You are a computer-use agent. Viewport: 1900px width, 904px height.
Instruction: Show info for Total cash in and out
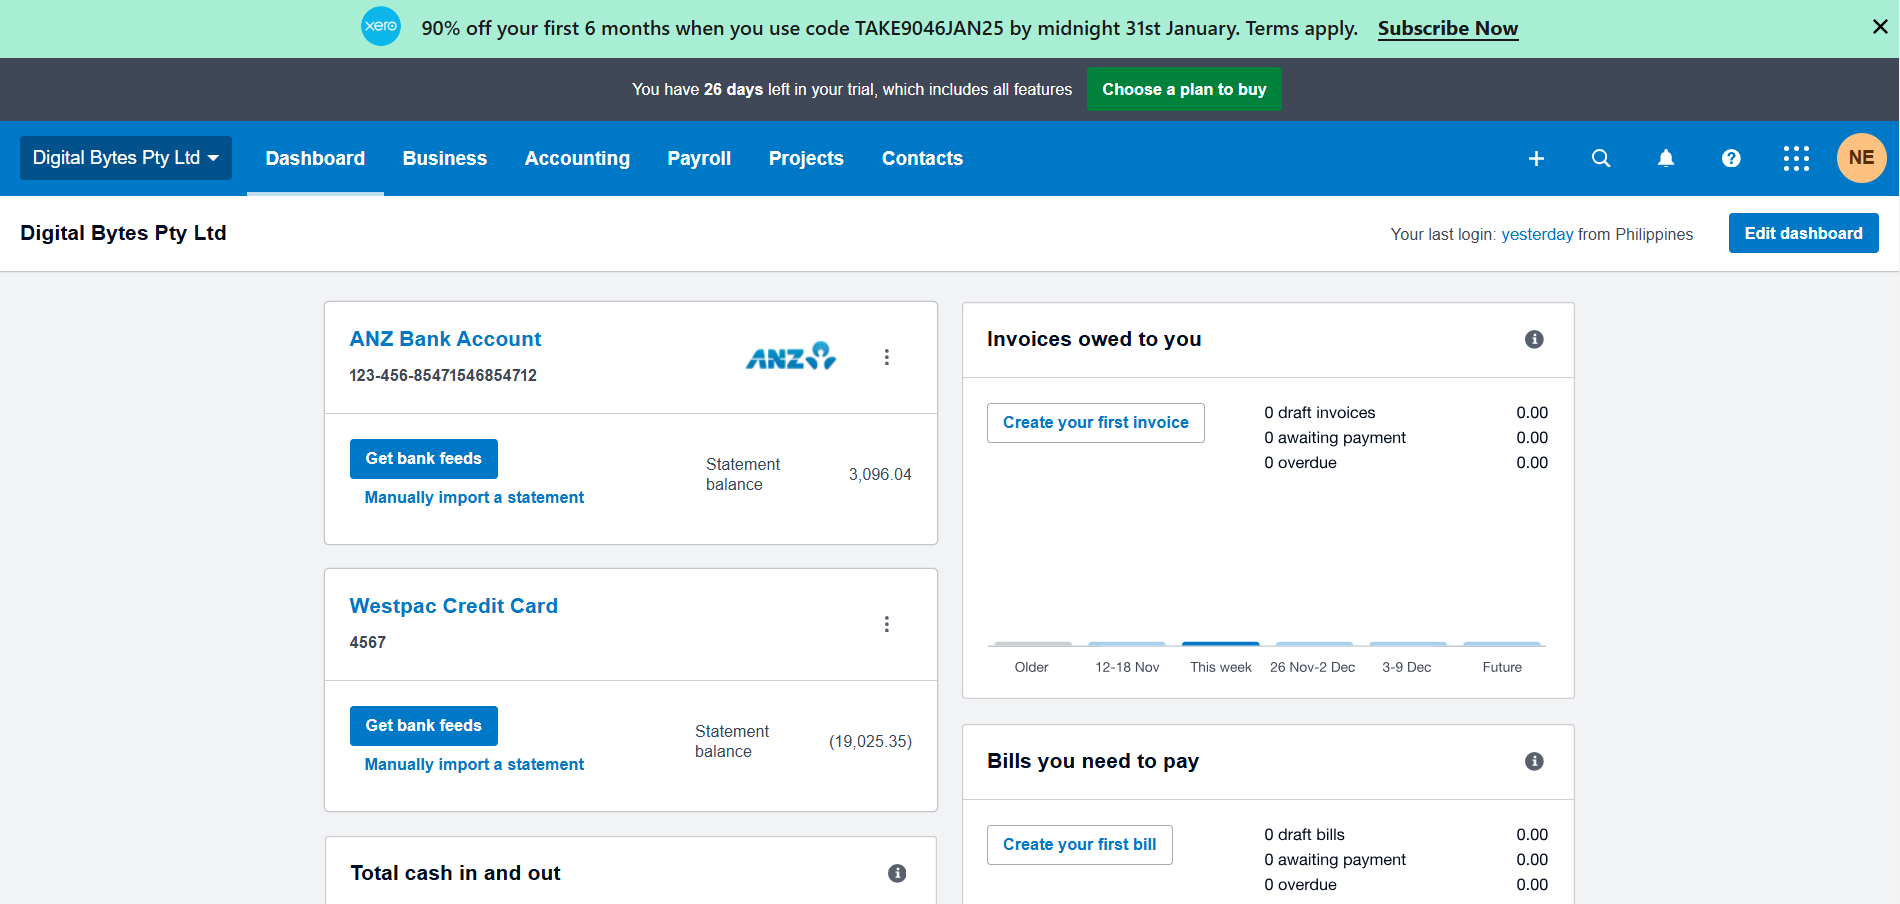tap(897, 873)
